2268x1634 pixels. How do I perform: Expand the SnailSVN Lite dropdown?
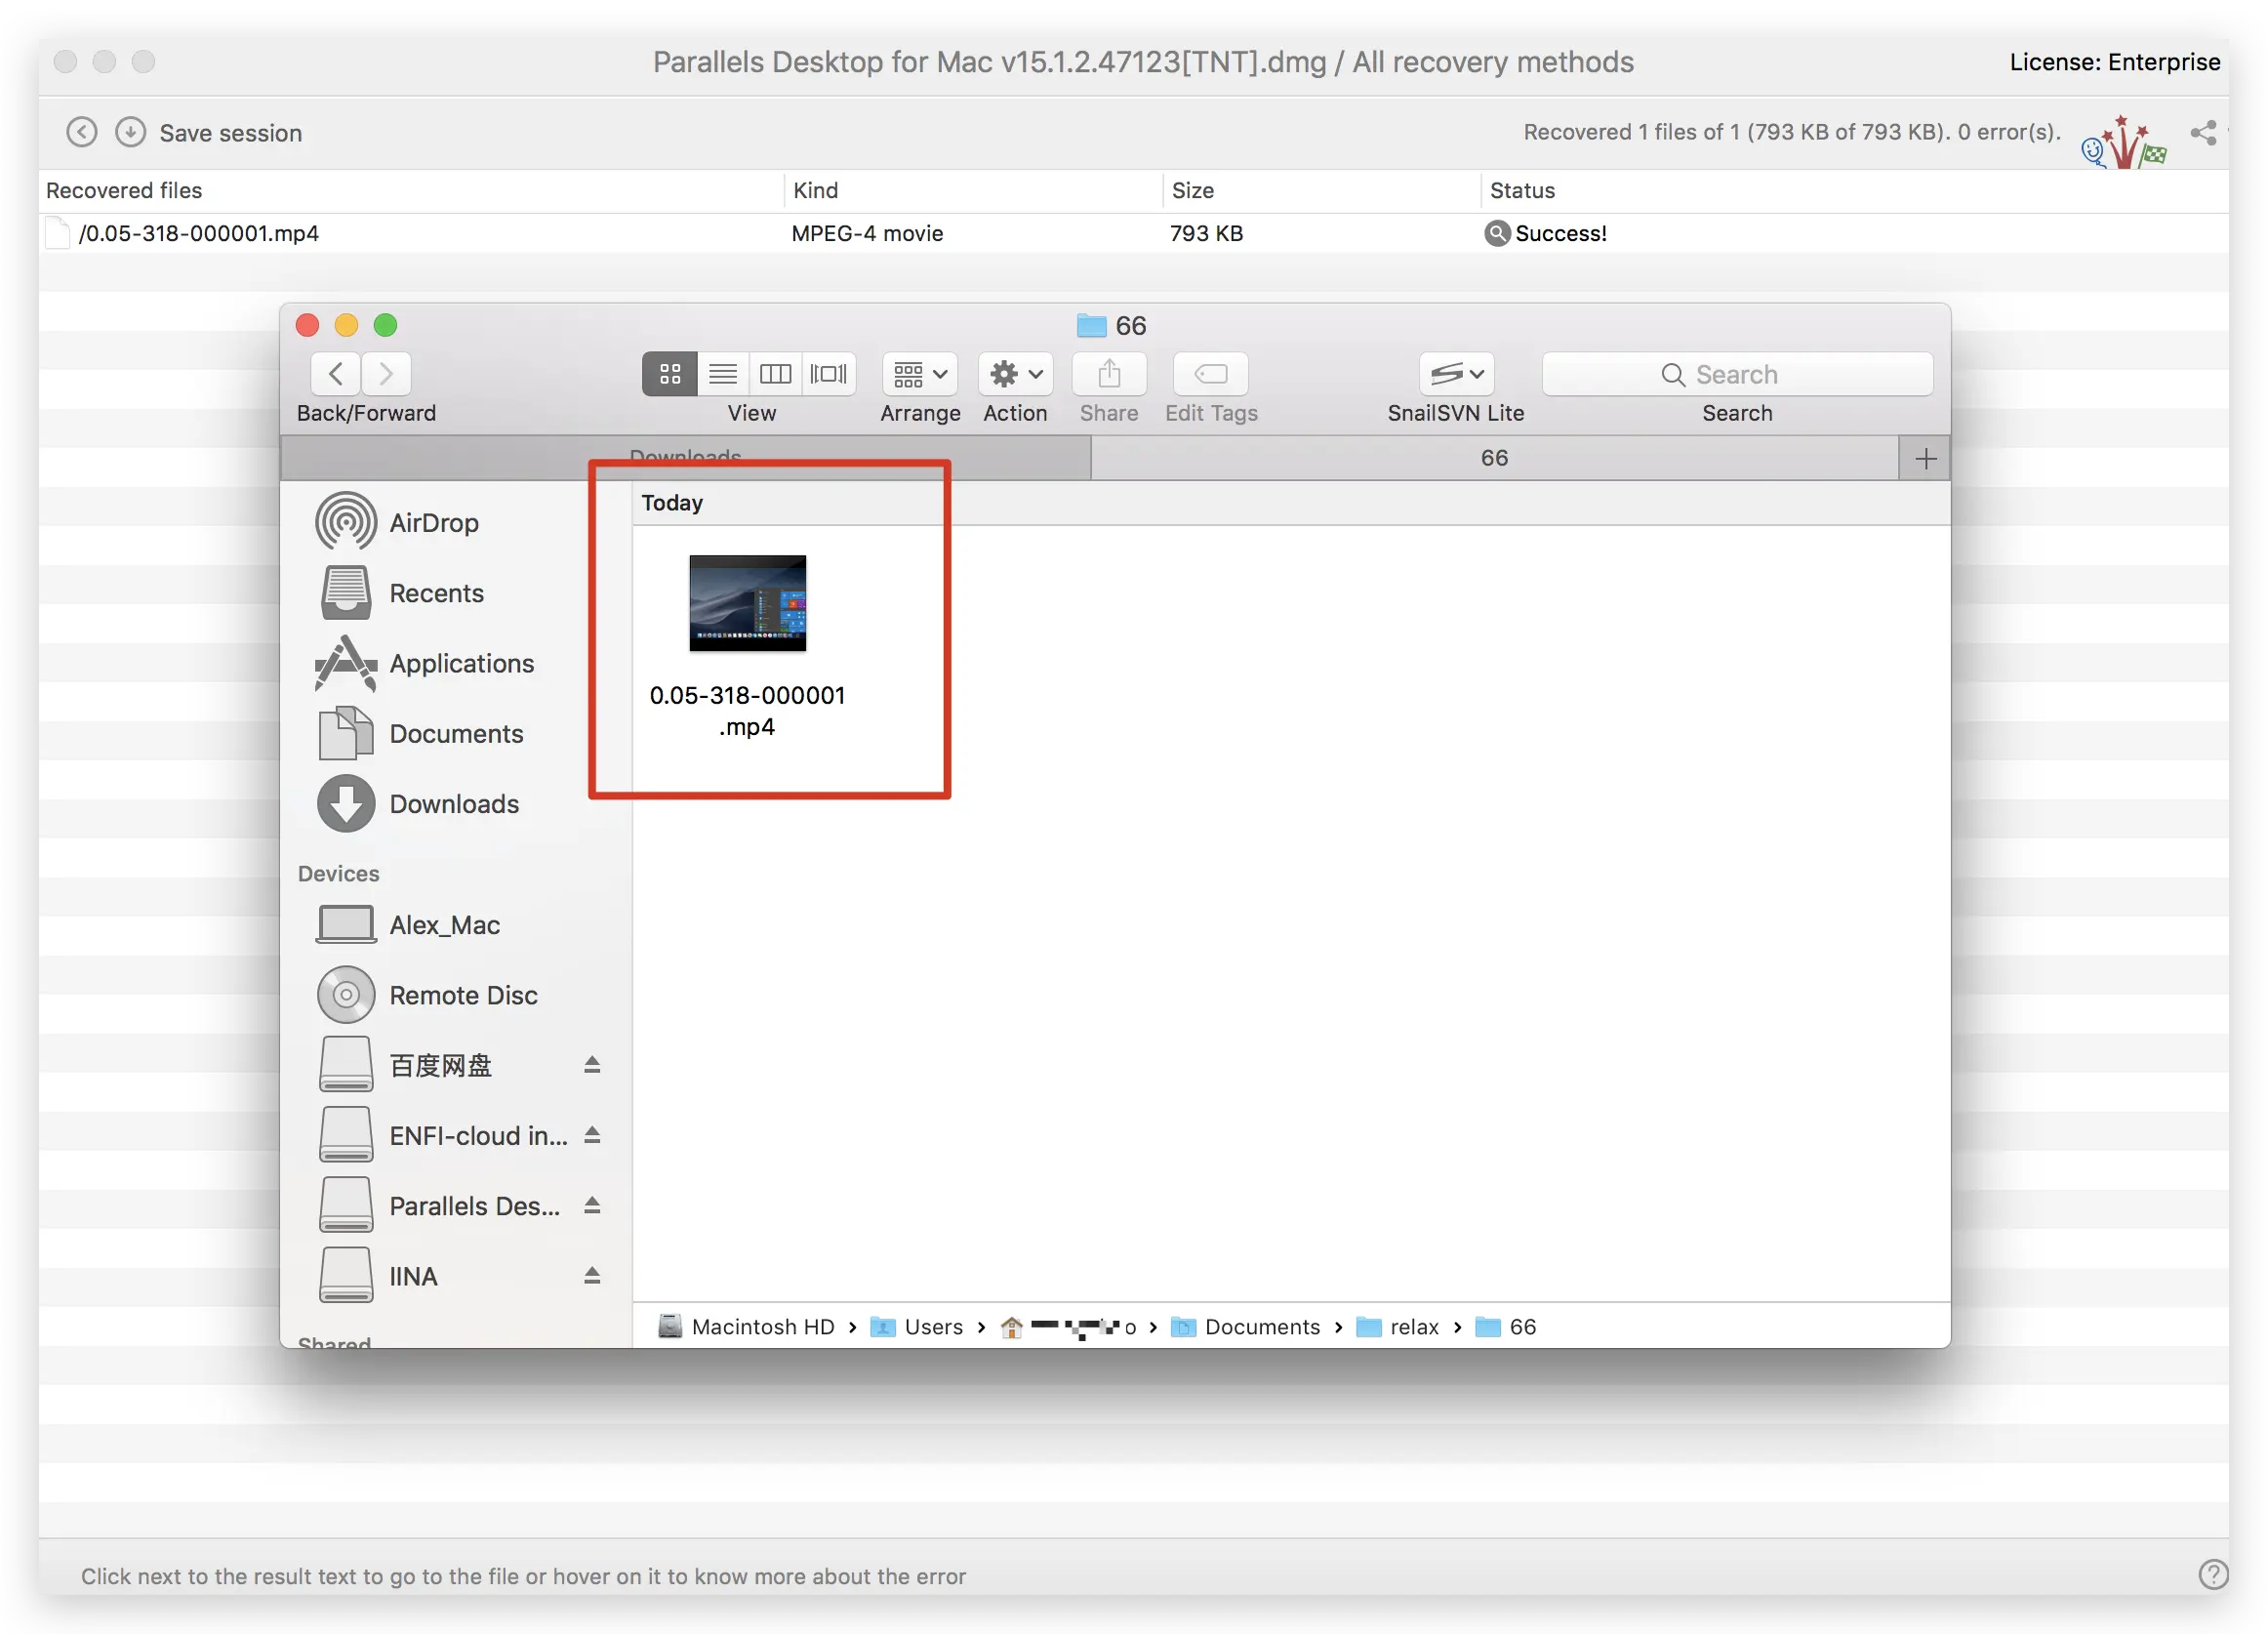coord(1456,374)
